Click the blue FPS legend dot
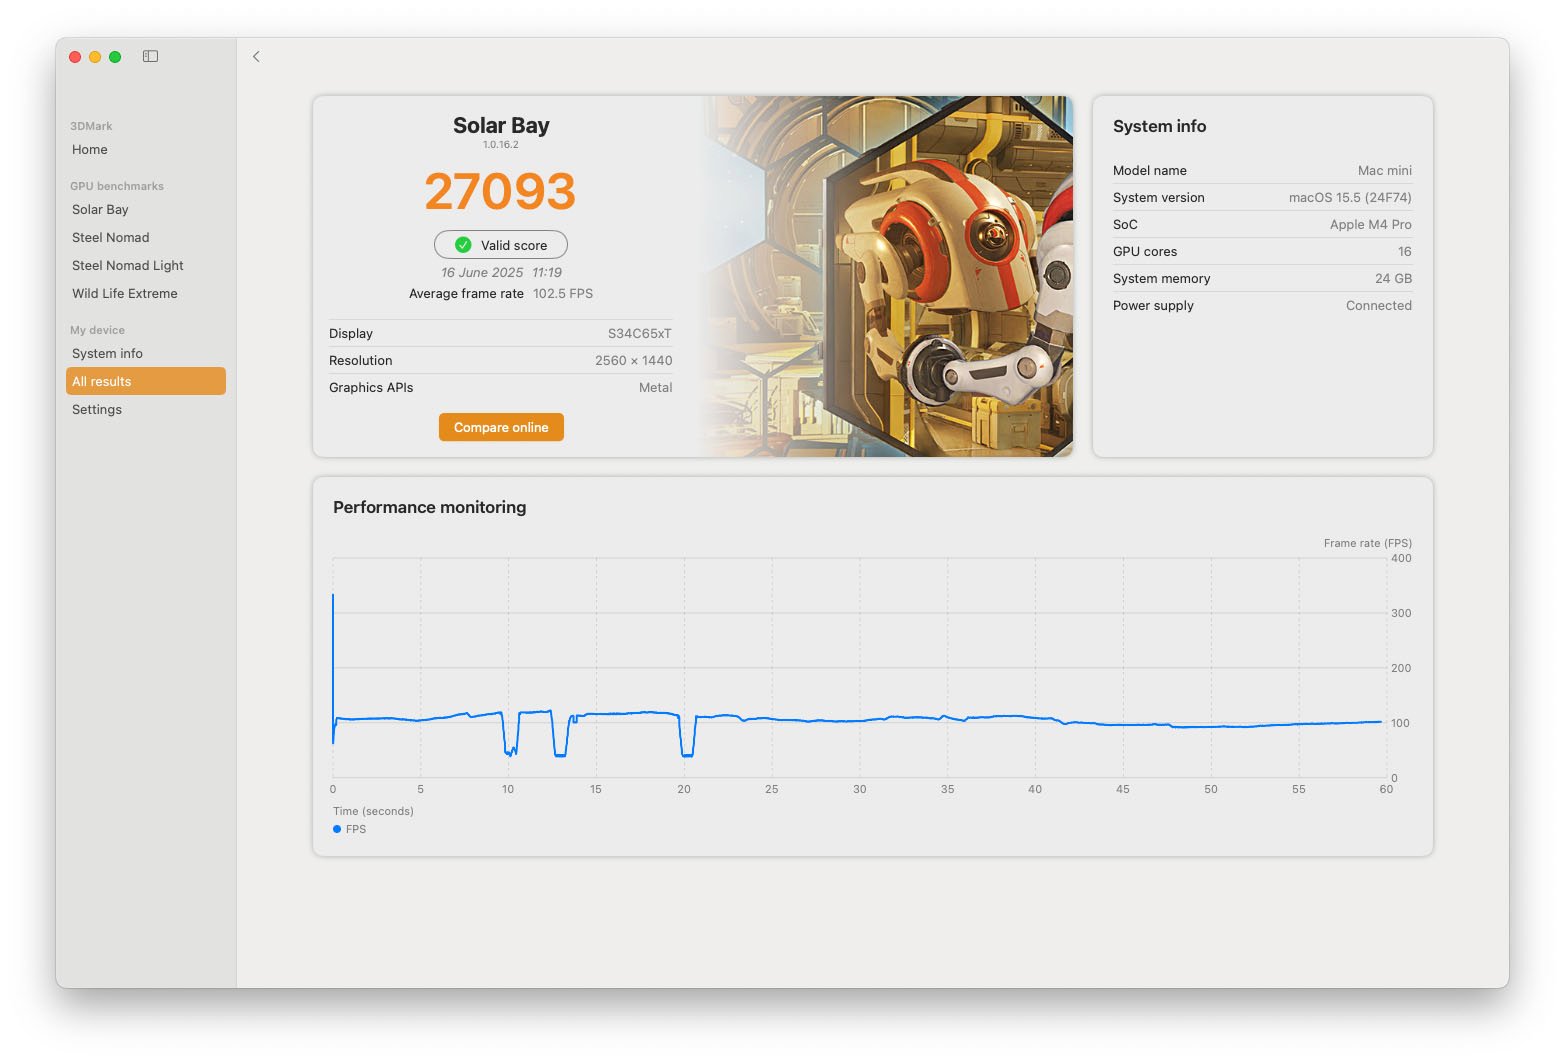 [x=337, y=829]
